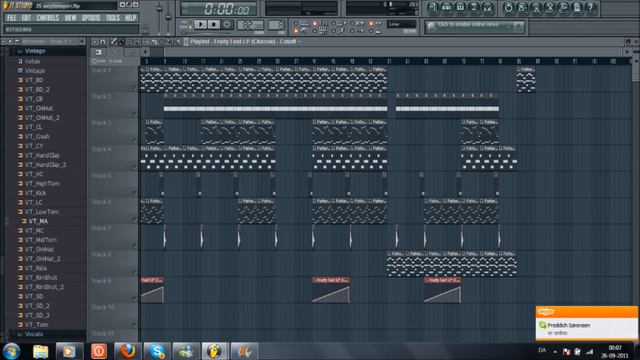Image resolution: width=640 pixels, height=360 pixels.
Task: Mute Track 6 using its green light
Action: 134,220
